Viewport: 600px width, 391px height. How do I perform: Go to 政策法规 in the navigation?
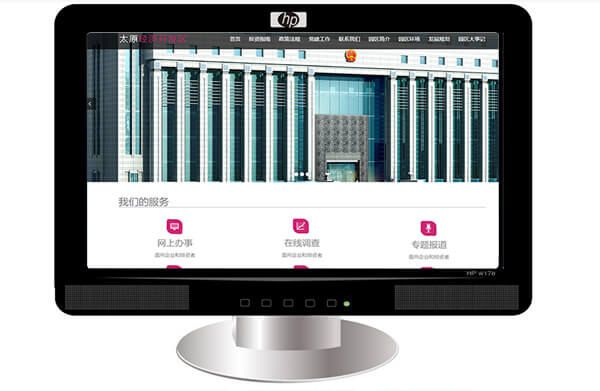(289, 39)
